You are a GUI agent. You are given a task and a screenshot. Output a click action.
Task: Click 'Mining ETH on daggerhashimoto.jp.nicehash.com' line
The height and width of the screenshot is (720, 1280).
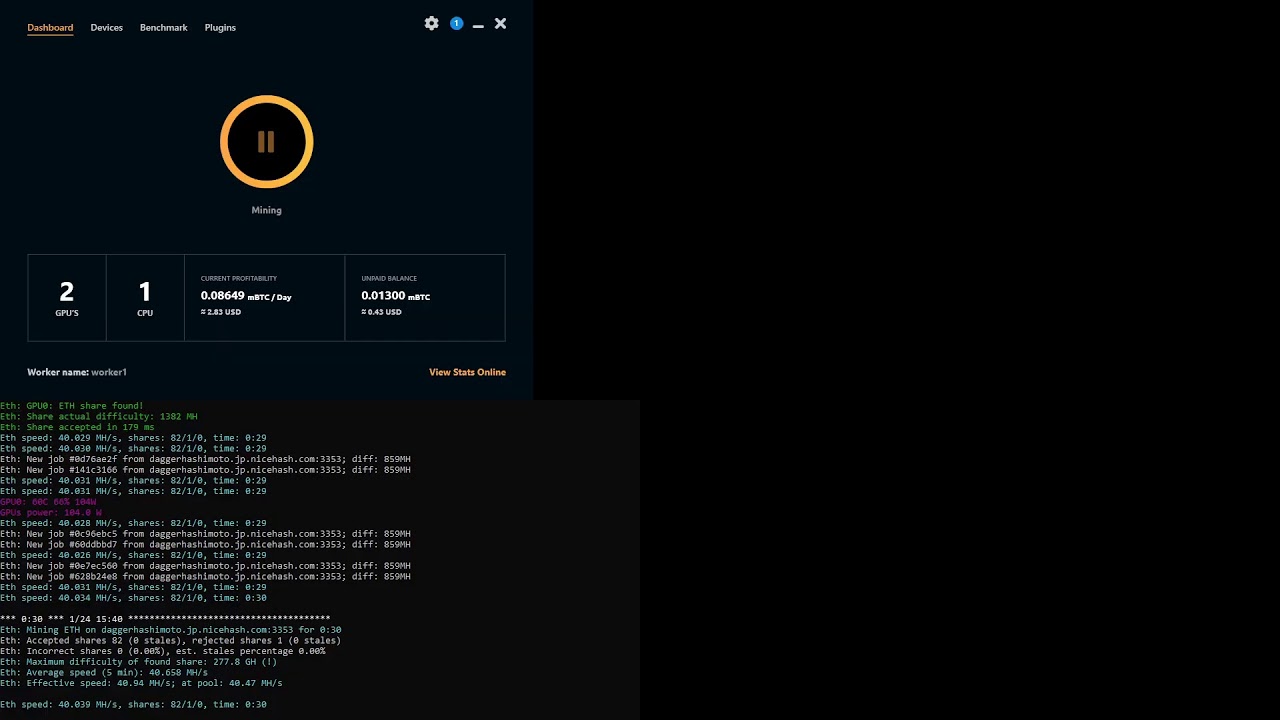(x=171, y=630)
